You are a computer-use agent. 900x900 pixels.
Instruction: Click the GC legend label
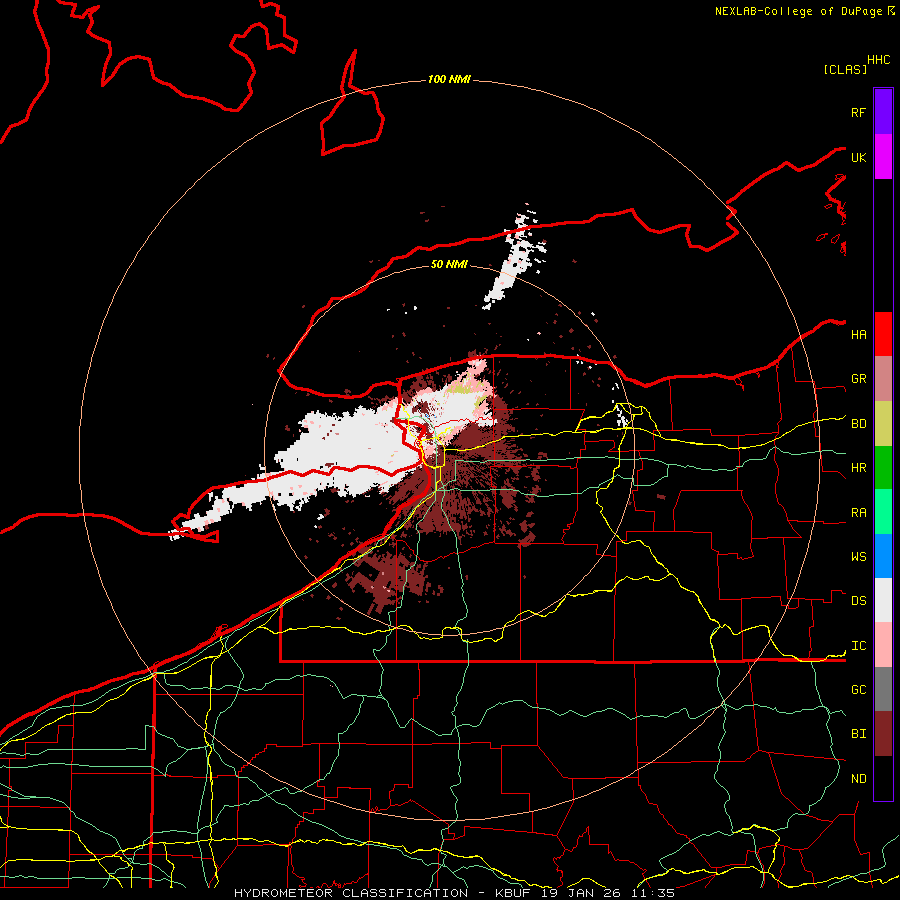coord(858,690)
